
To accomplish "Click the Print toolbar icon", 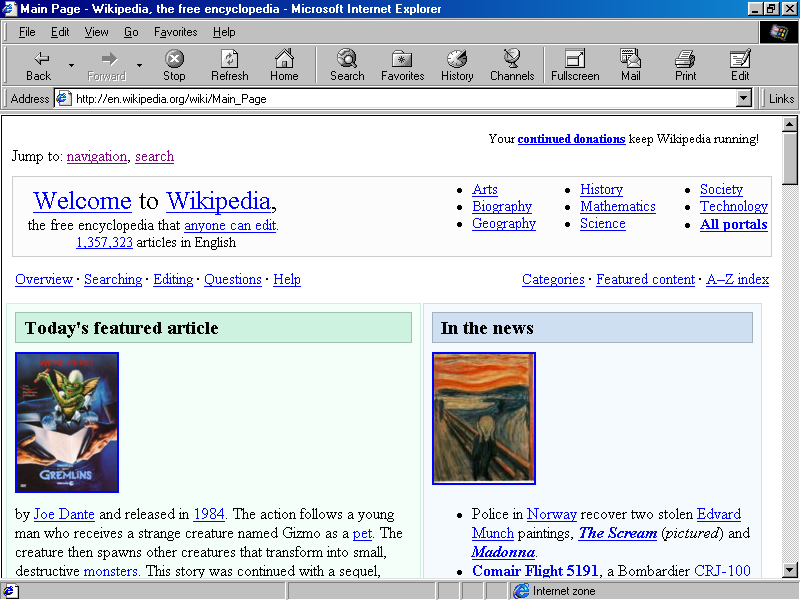I will [x=685, y=59].
